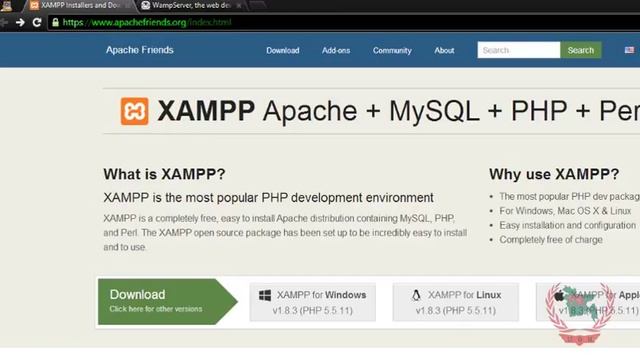Viewport: 640px width, 360px height.
Task: Click 'For Windows, Mac OS X & Linux' bullet
Action: pyautogui.click(x=565, y=211)
